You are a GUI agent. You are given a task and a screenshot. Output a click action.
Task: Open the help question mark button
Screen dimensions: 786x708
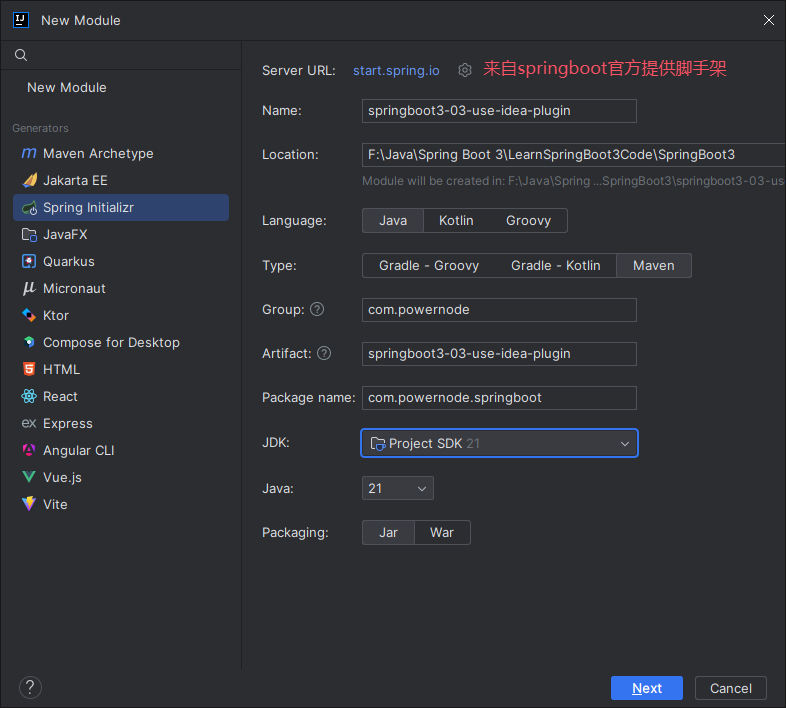coord(30,688)
